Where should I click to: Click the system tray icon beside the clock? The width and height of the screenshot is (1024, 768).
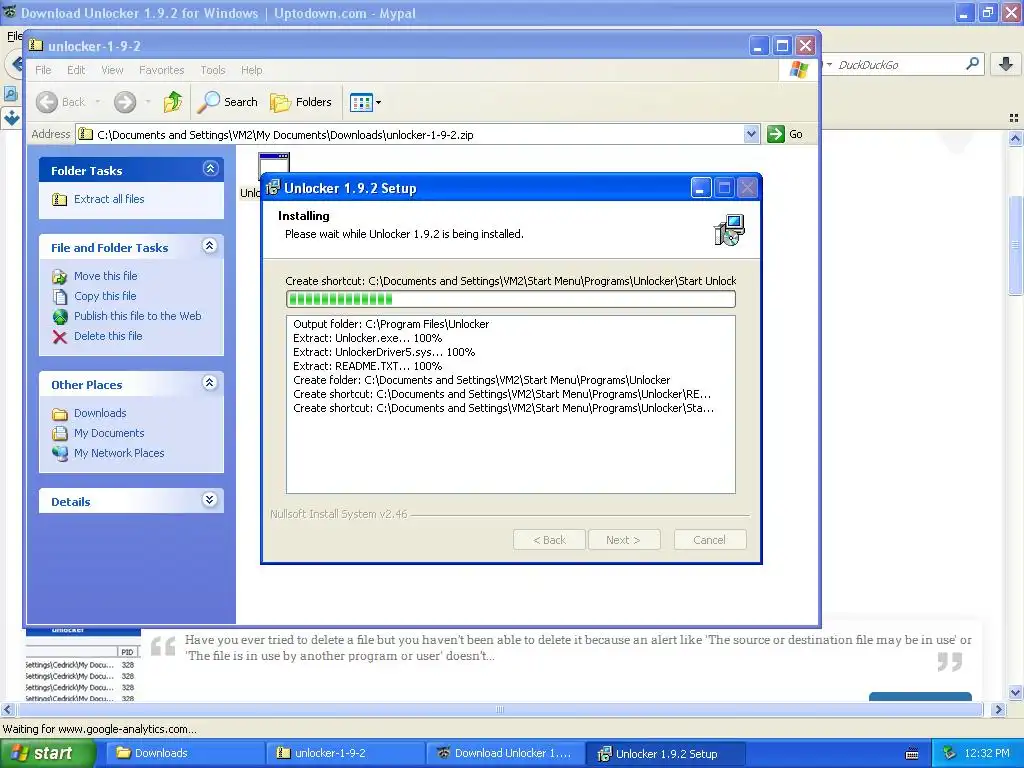click(x=950, y=753)
